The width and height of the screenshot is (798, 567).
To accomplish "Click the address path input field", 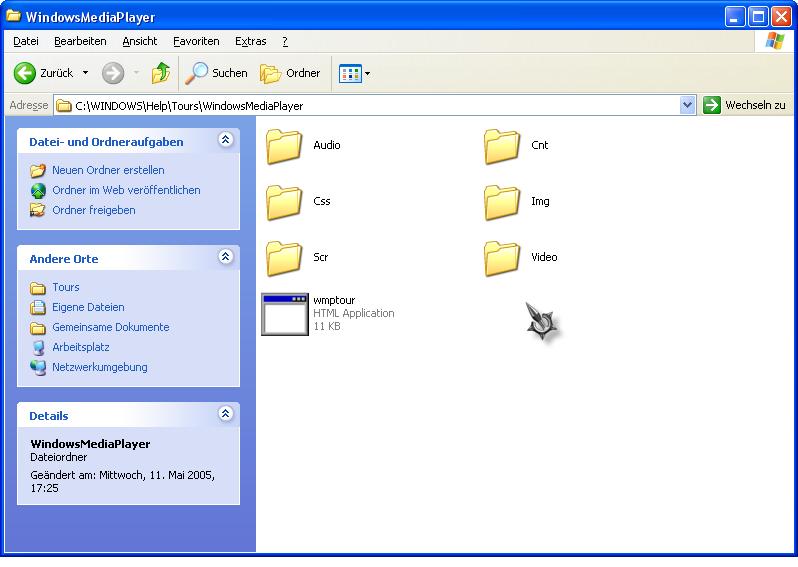I will tap(370, 105).
